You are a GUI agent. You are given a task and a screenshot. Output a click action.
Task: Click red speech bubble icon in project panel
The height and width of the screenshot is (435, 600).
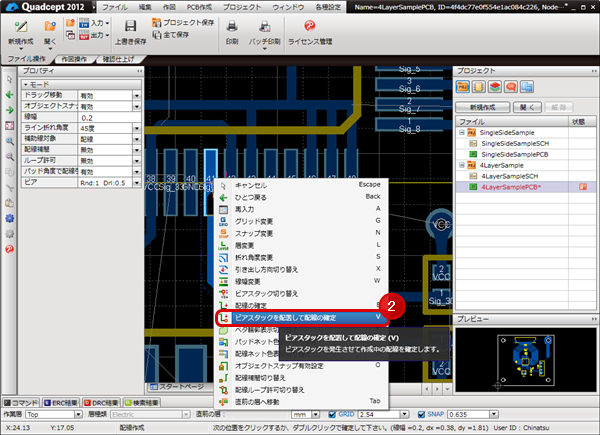tap(511, 87)
